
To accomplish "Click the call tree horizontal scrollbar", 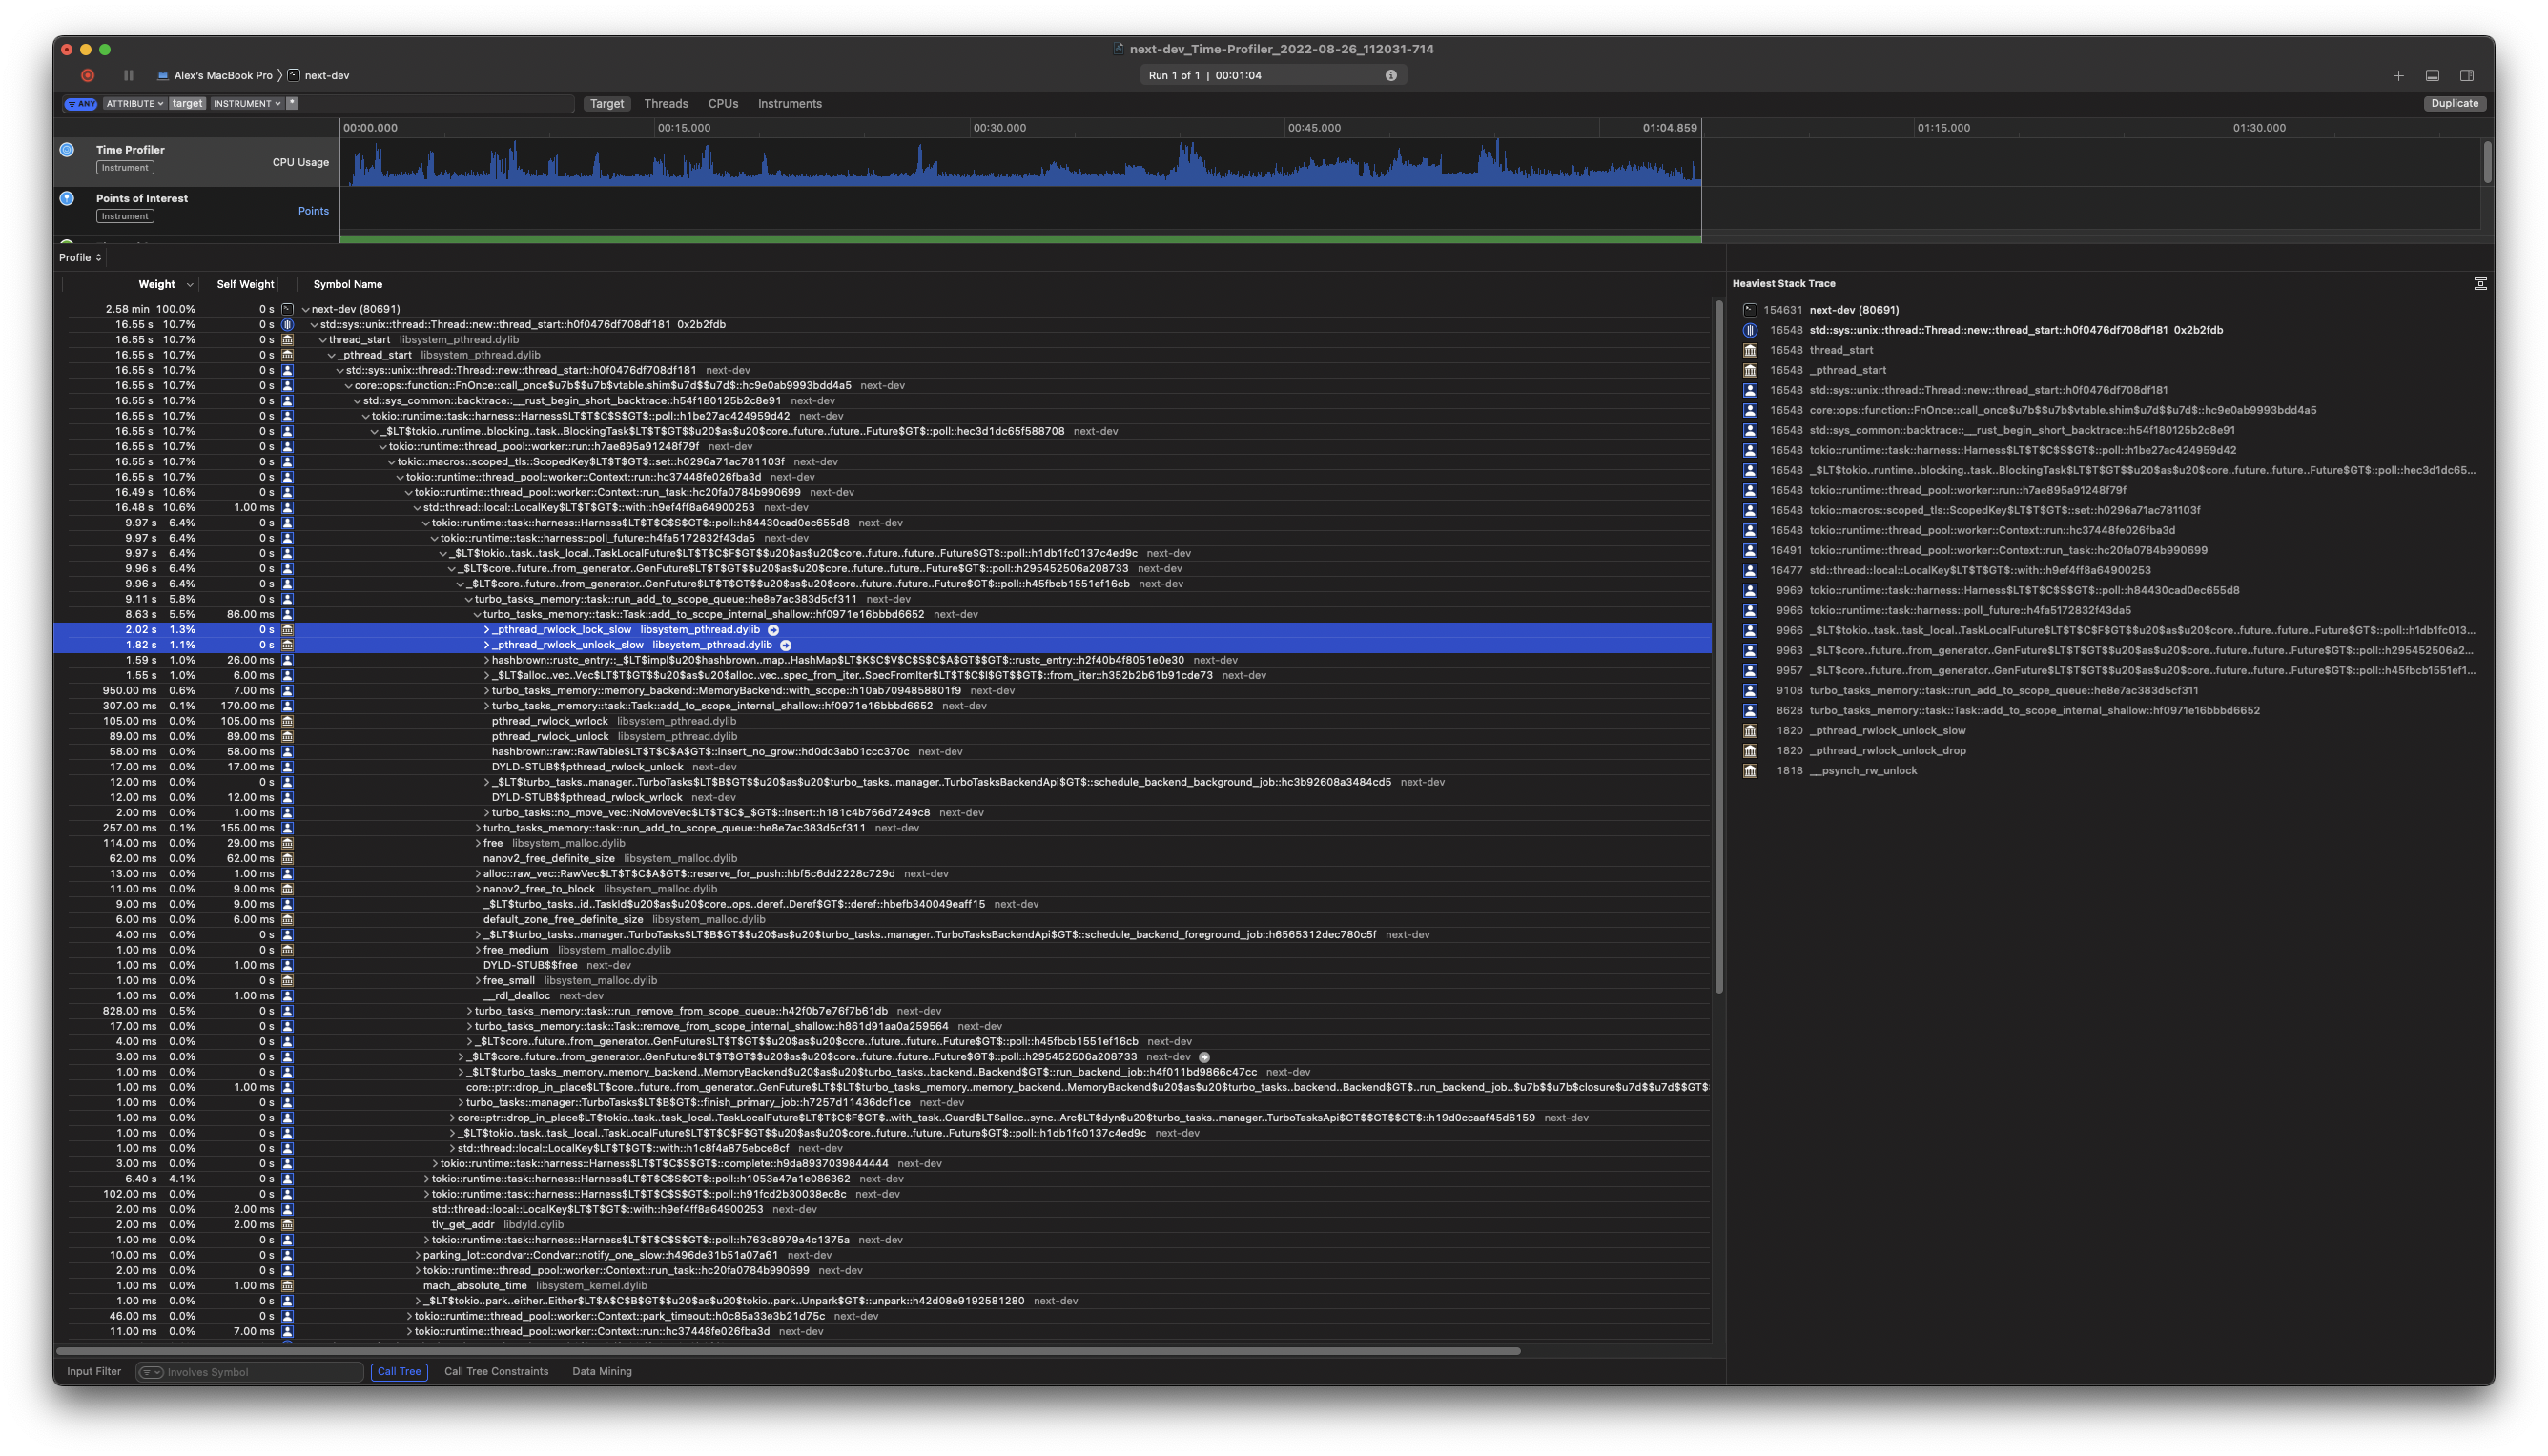I will (x=790, y=1351).
